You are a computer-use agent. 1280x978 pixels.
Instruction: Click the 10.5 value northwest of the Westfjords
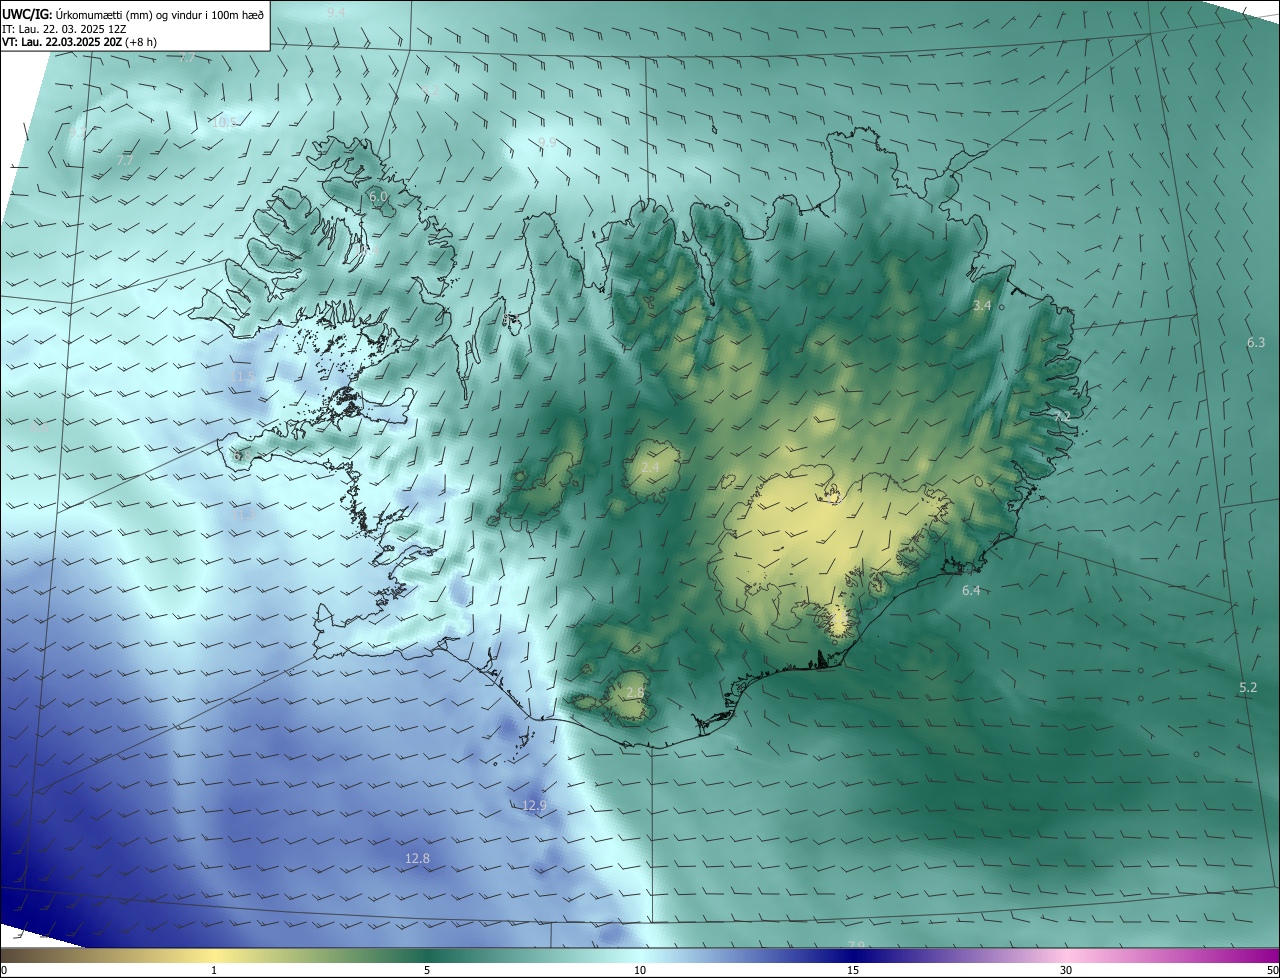point(224,123)
